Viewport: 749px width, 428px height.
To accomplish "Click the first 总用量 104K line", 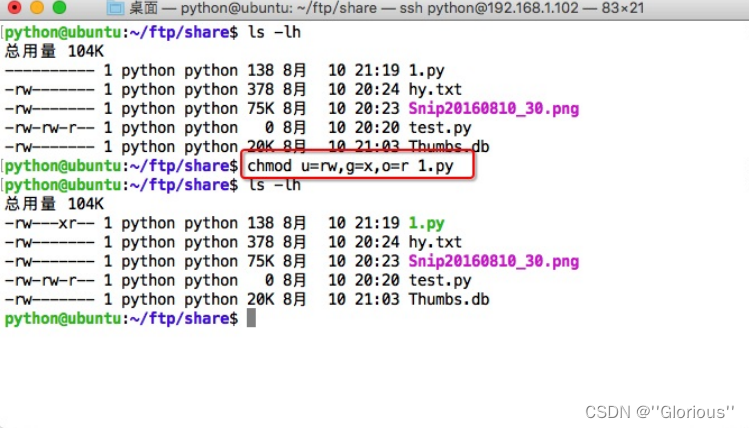I will (54, 51).
